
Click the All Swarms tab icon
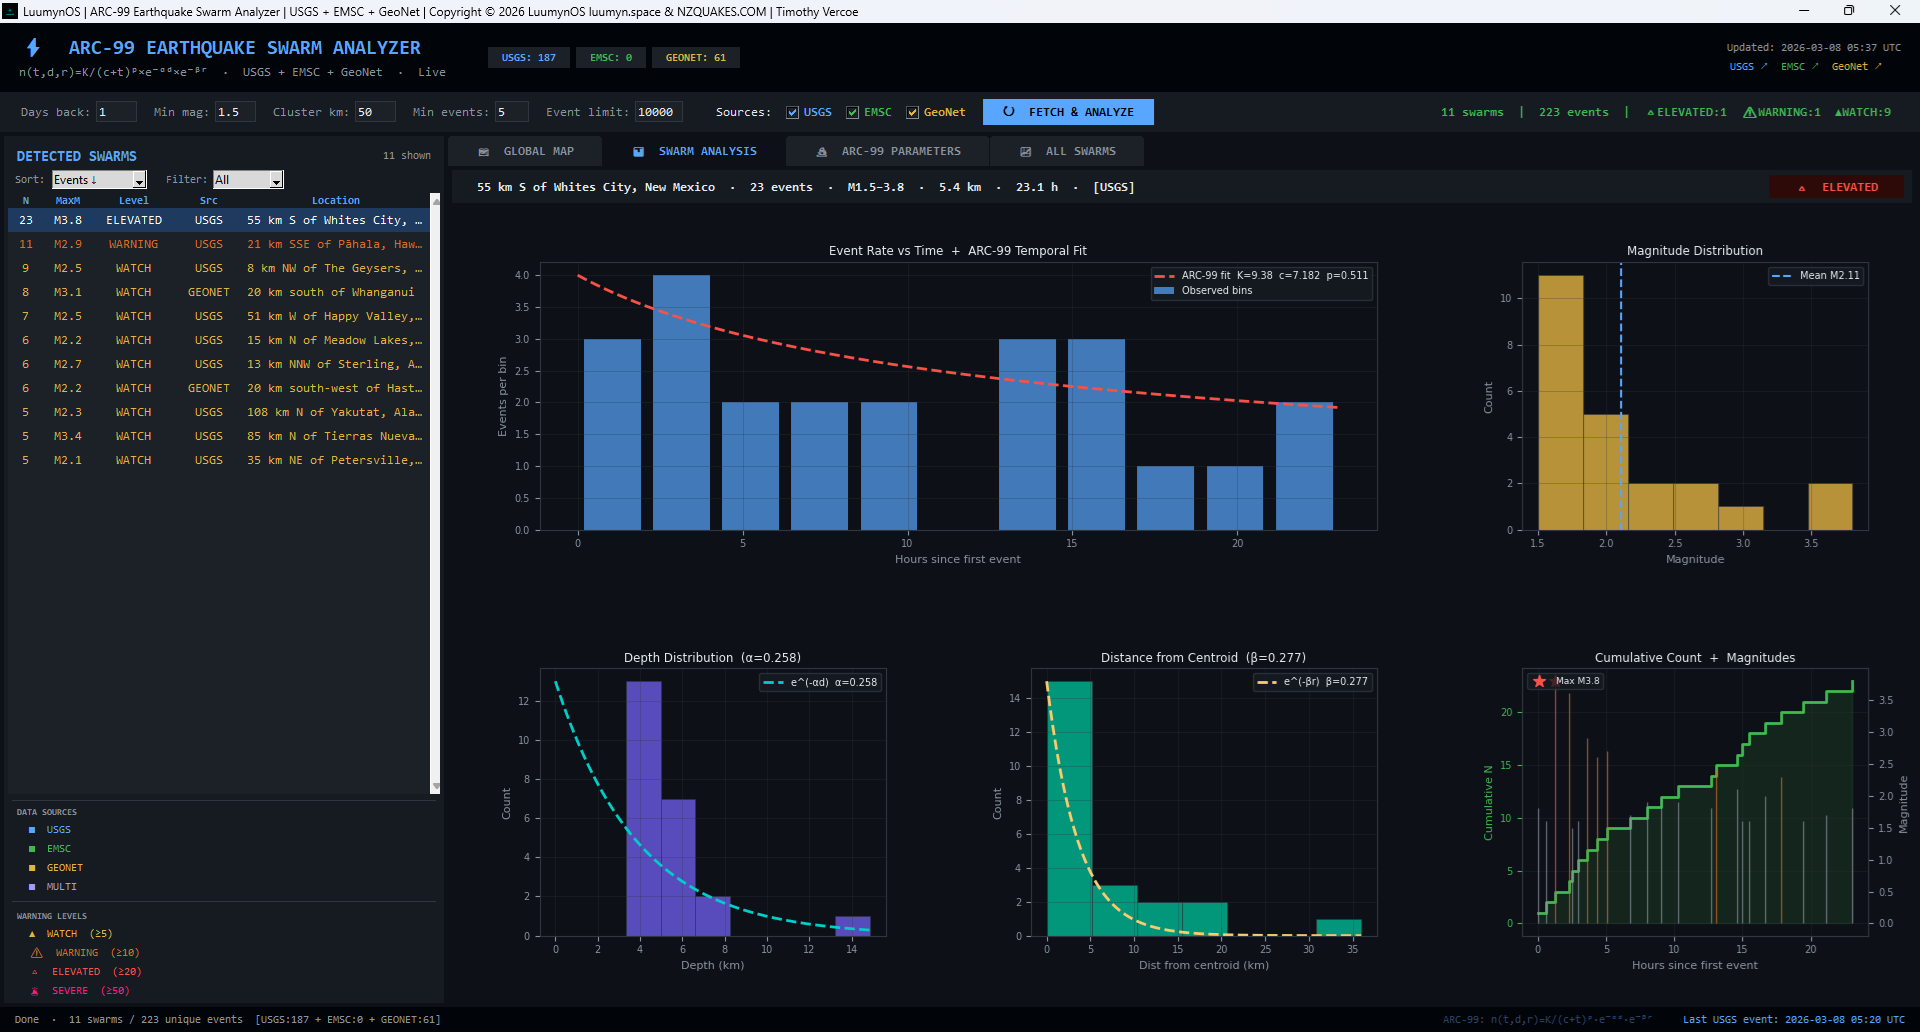pyautogui.click(x=1025, y=152)
